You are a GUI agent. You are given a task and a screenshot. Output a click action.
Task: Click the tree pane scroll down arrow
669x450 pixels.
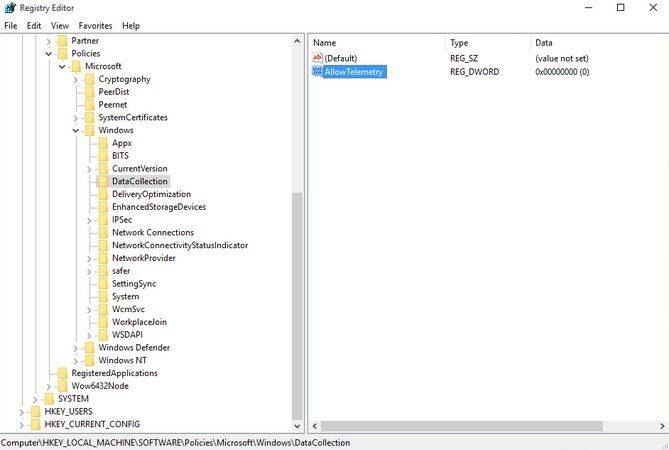297,426
